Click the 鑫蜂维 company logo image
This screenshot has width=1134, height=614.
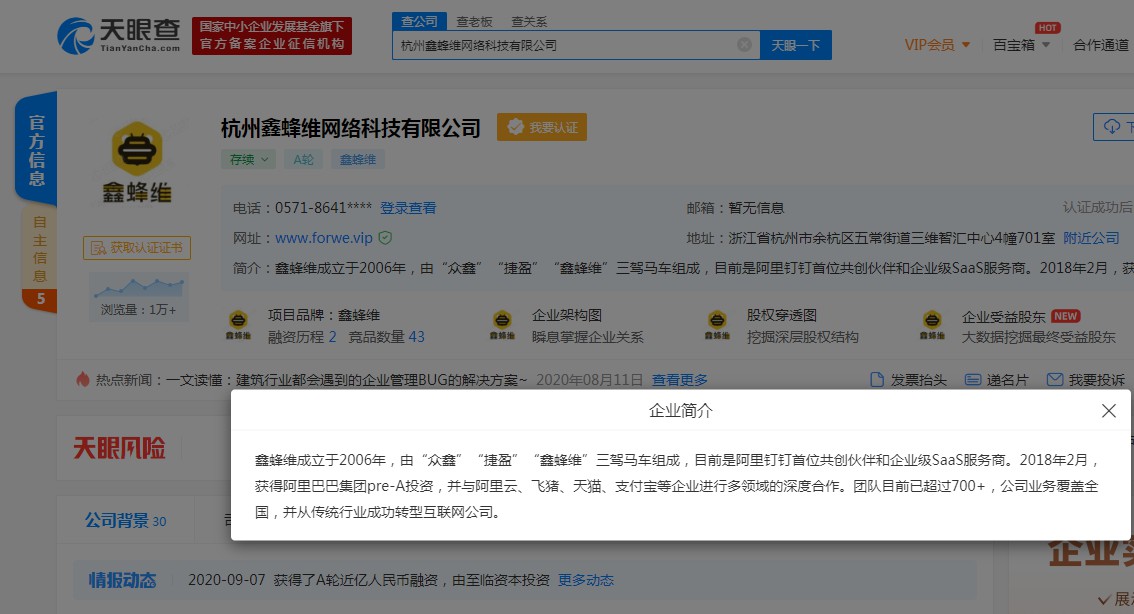pos(136,161)
